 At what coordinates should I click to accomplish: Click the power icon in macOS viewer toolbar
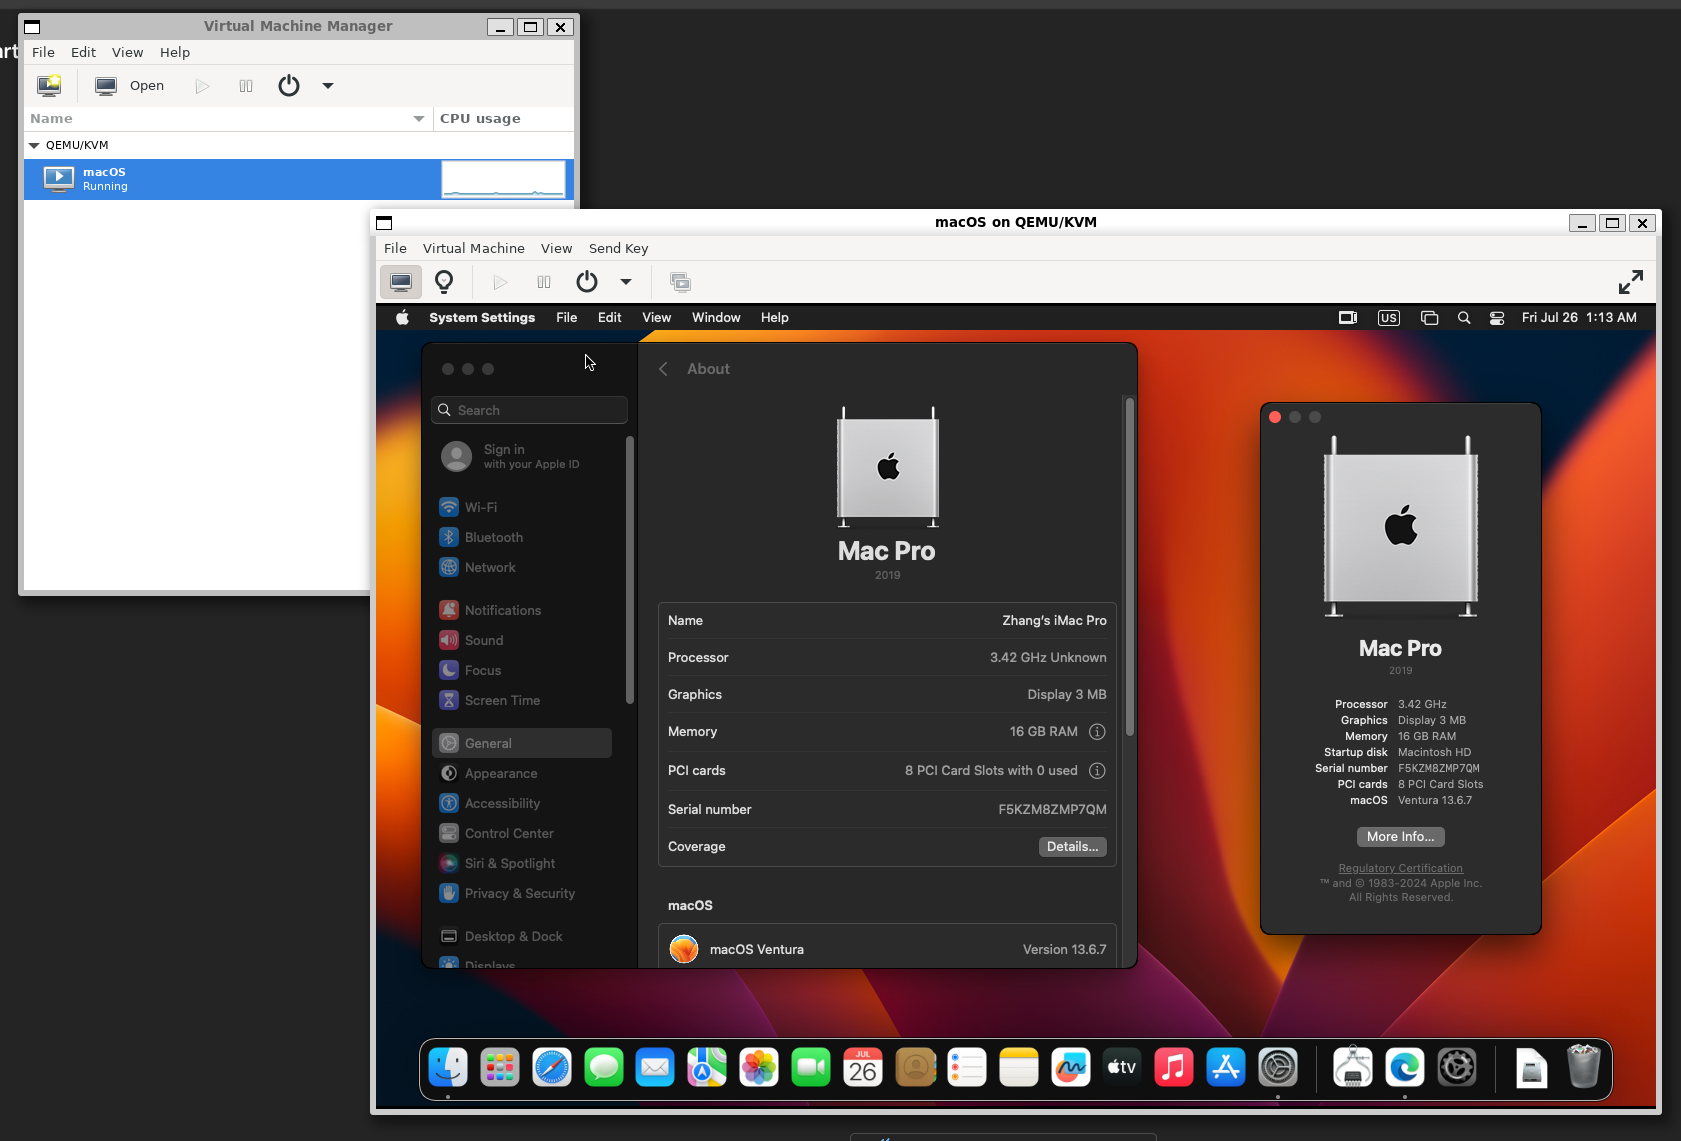(x=587, y=282)
